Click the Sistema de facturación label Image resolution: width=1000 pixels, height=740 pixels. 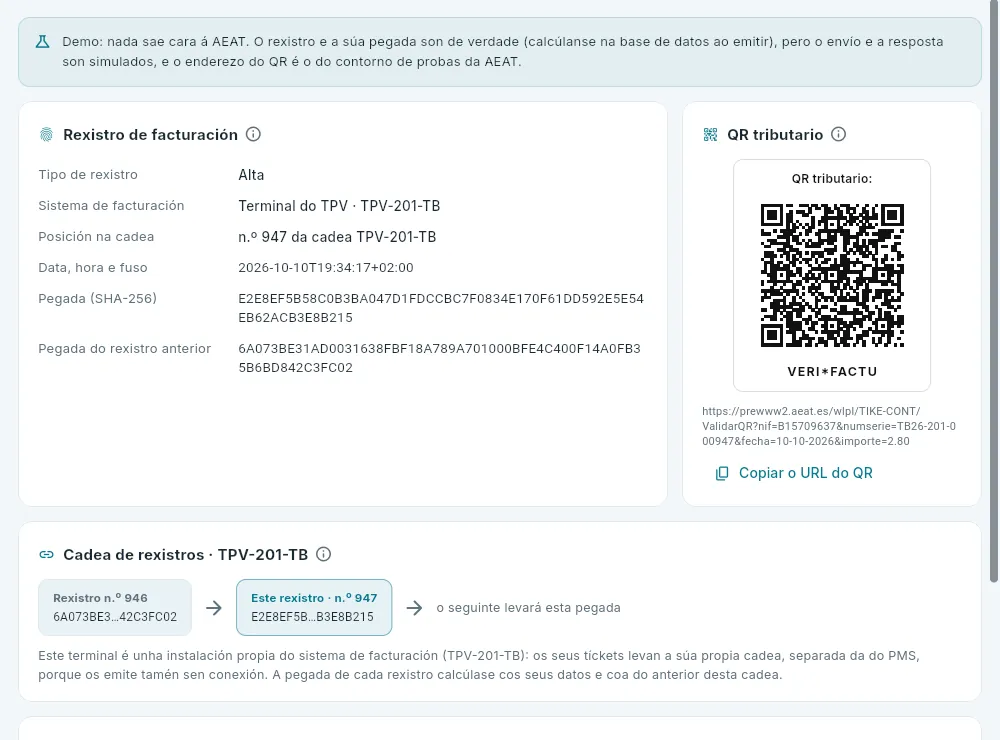point(111,205)
